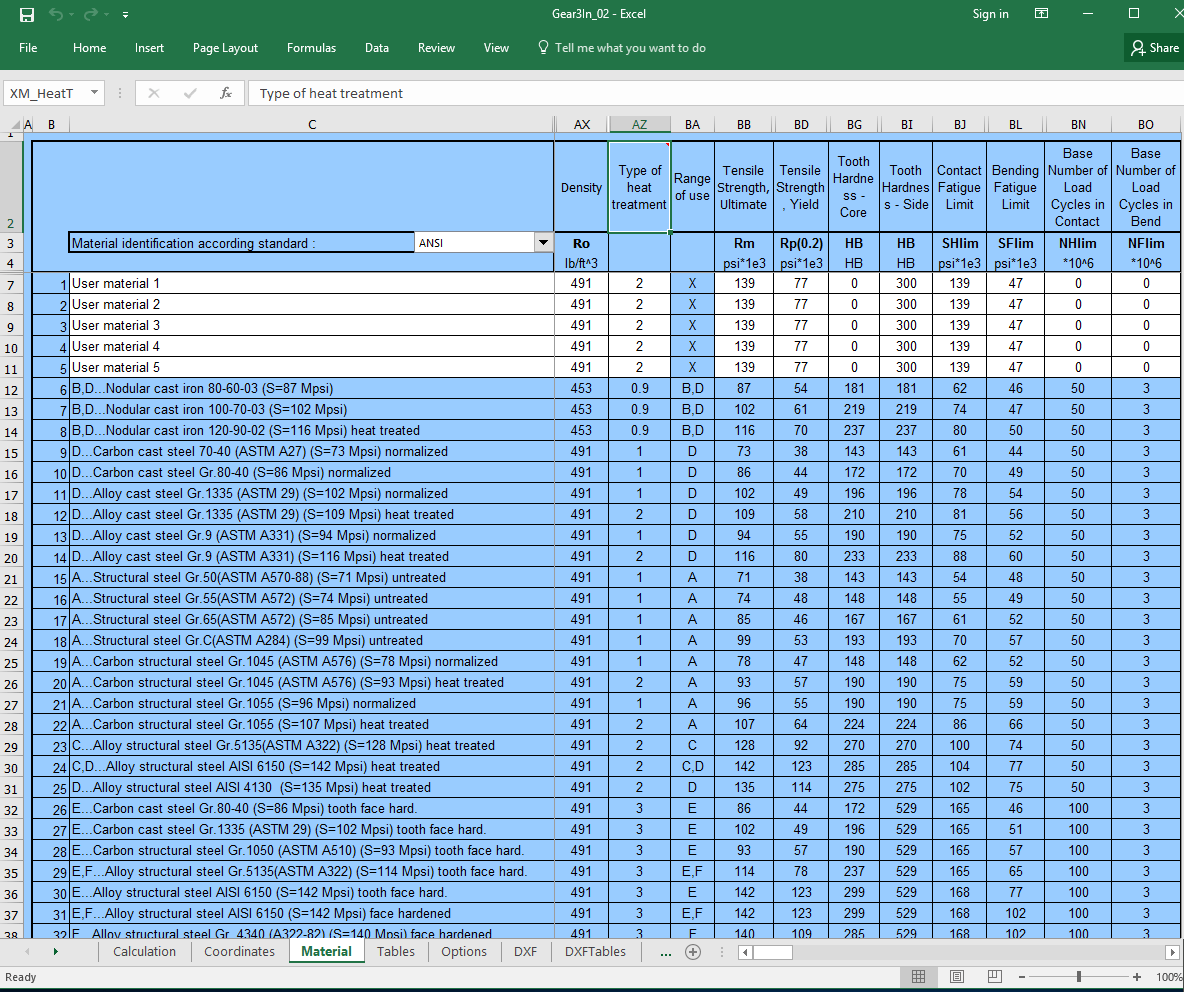Switch to Page Layout view icon
1184x992 pixels.
pos(956,977)
